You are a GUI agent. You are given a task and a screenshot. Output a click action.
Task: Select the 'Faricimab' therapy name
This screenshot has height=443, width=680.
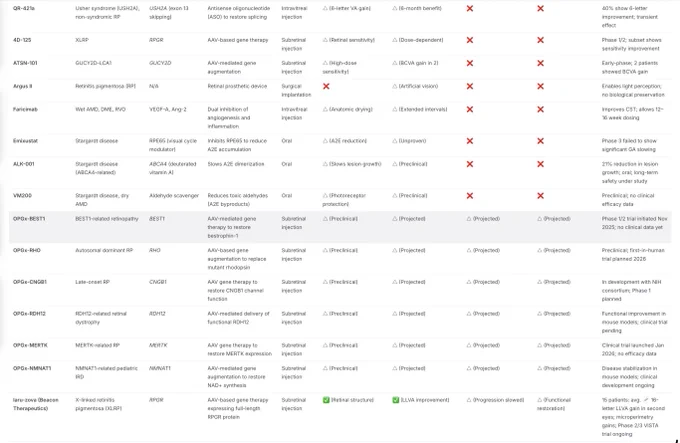(25, 109)
